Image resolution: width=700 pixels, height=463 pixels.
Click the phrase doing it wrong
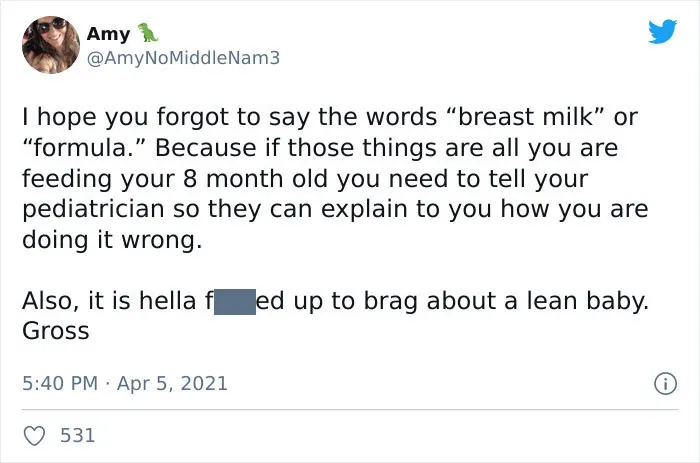[x=112, y=241]
